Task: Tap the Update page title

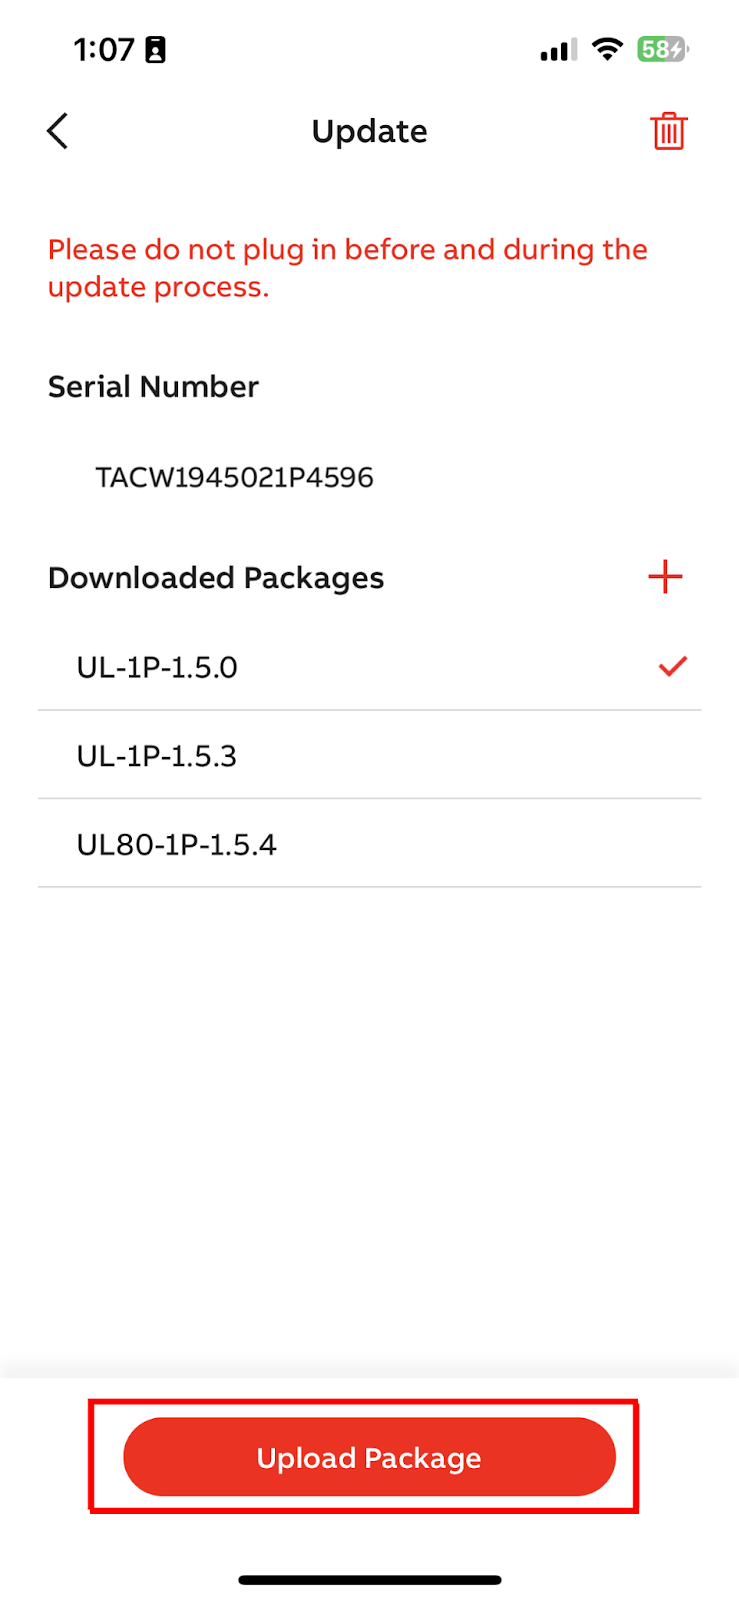Action: [369, 131]
